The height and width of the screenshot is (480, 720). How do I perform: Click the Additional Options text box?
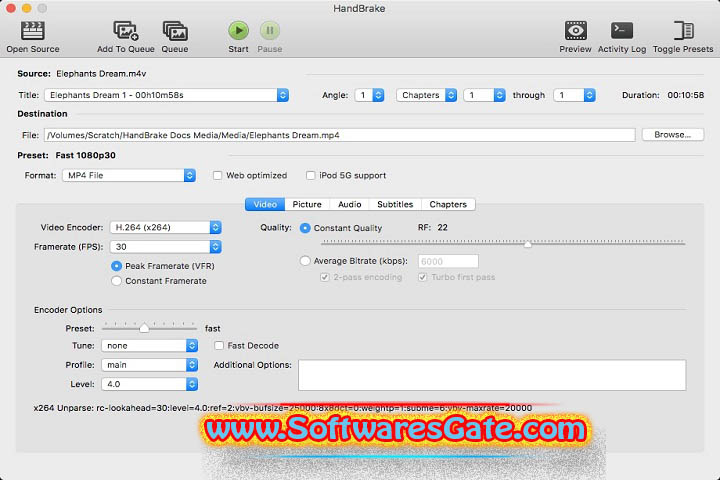coord(492,375)
